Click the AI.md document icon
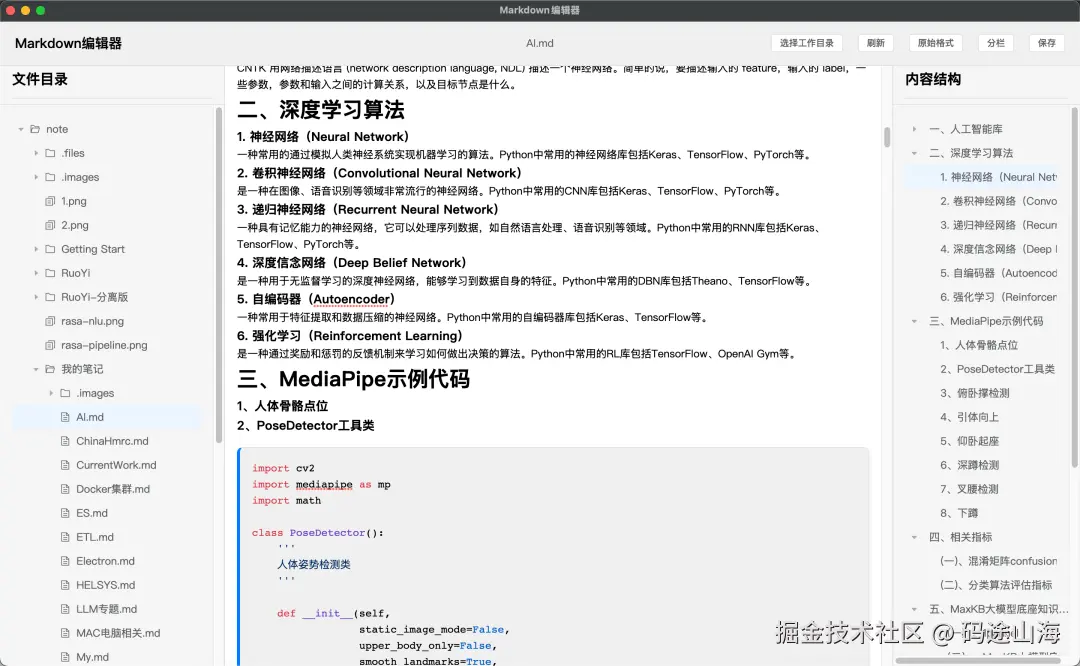Screen dimensions: 1080x666 coord(65,417)
